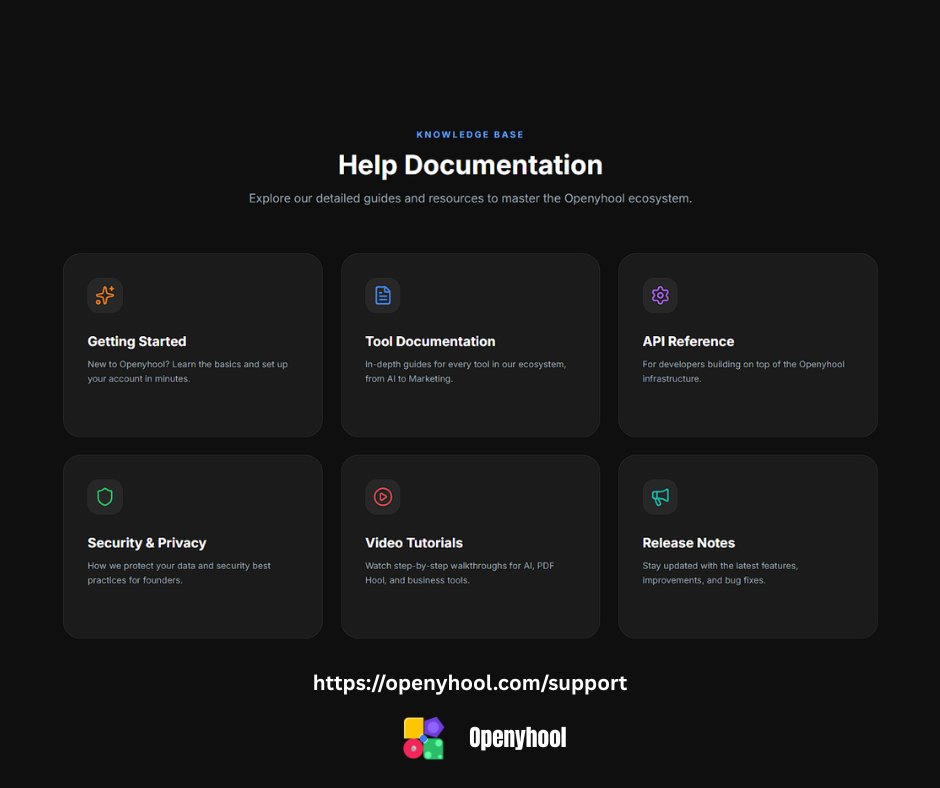The image size is (940, 788).
Task: Click the blue document Tool Documentation icon
Action: [382, 295]
